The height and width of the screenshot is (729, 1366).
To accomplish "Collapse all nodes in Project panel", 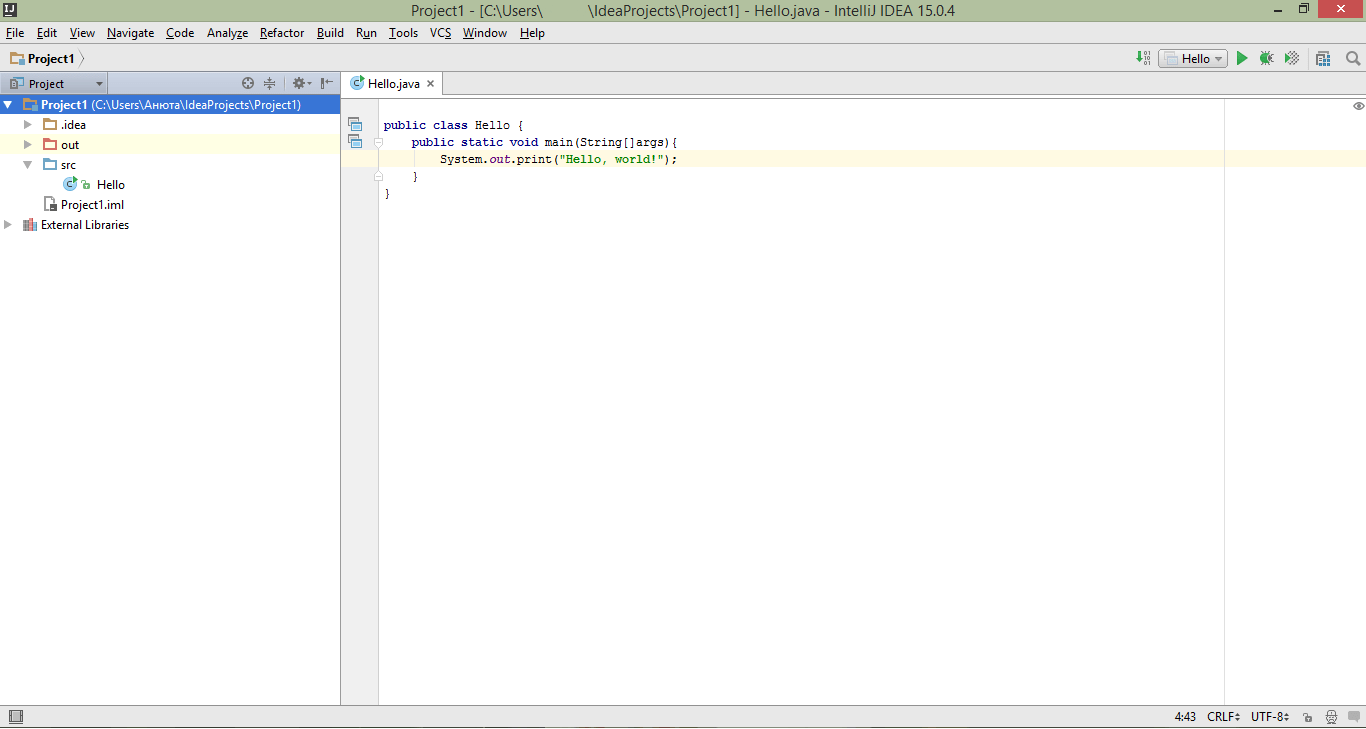I will (x=269, y=84).
